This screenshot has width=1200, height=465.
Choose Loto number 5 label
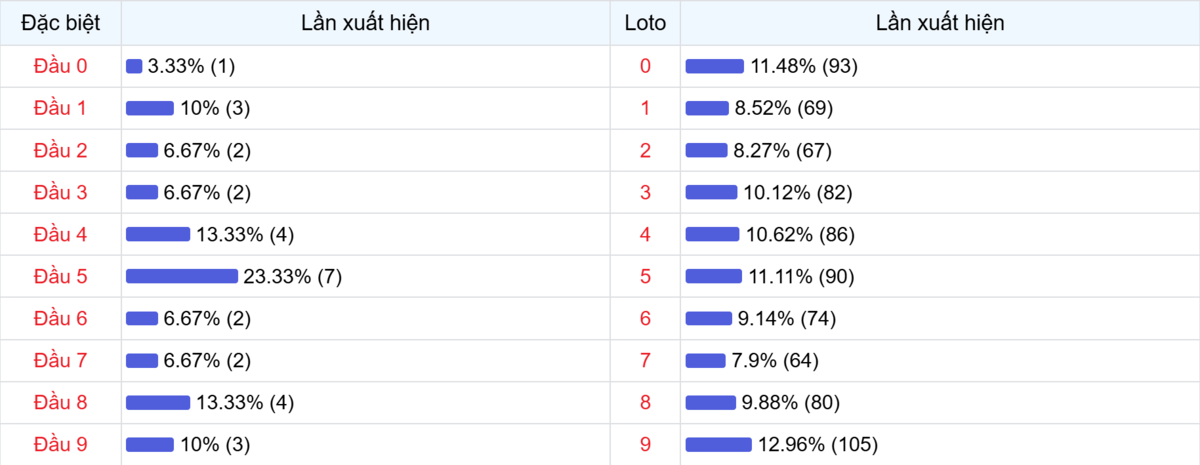pos(645,277)
